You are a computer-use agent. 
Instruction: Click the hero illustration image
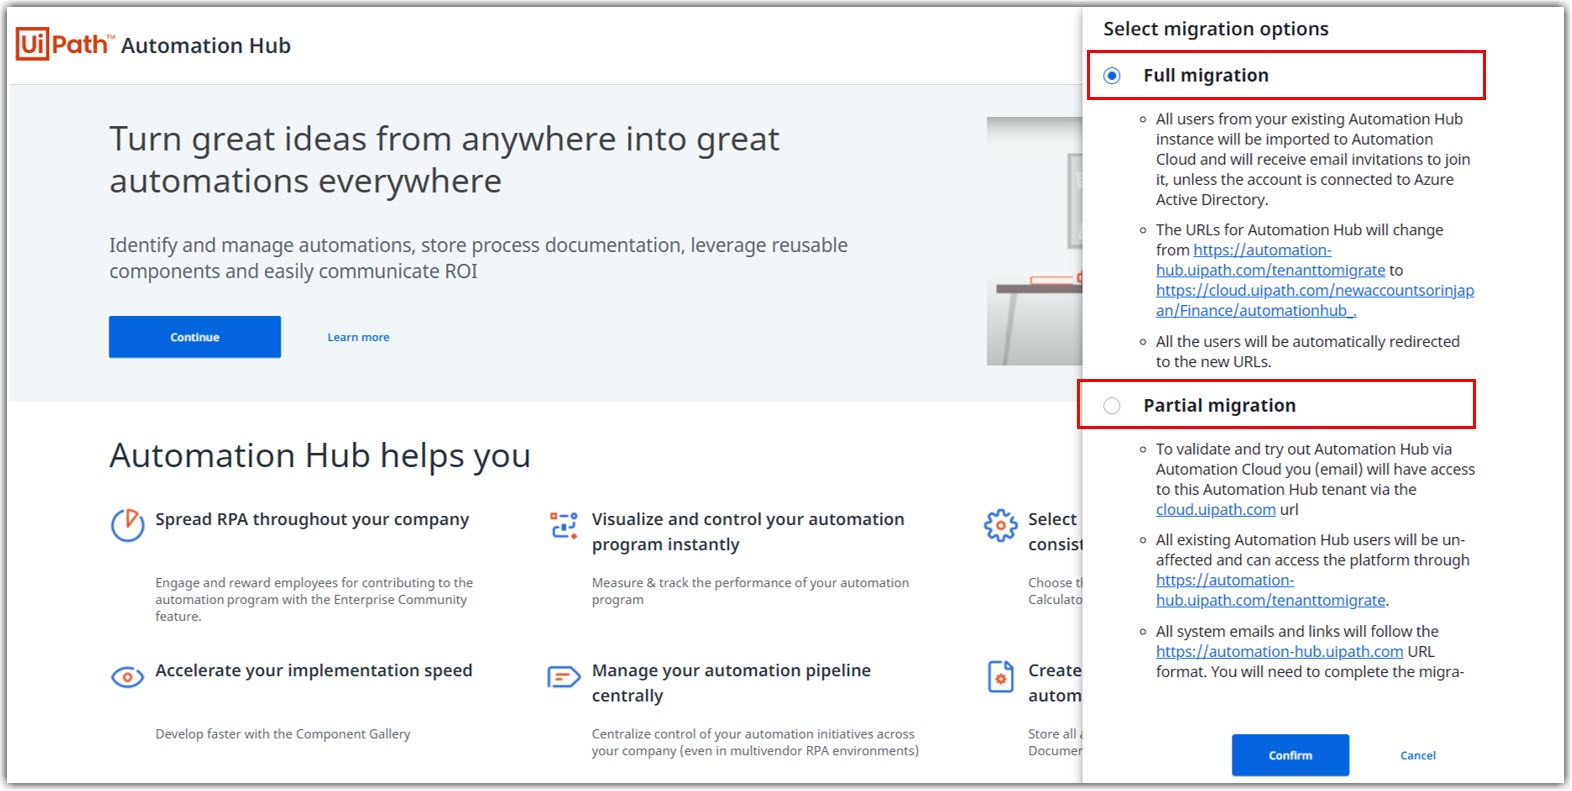(1034, 241)
